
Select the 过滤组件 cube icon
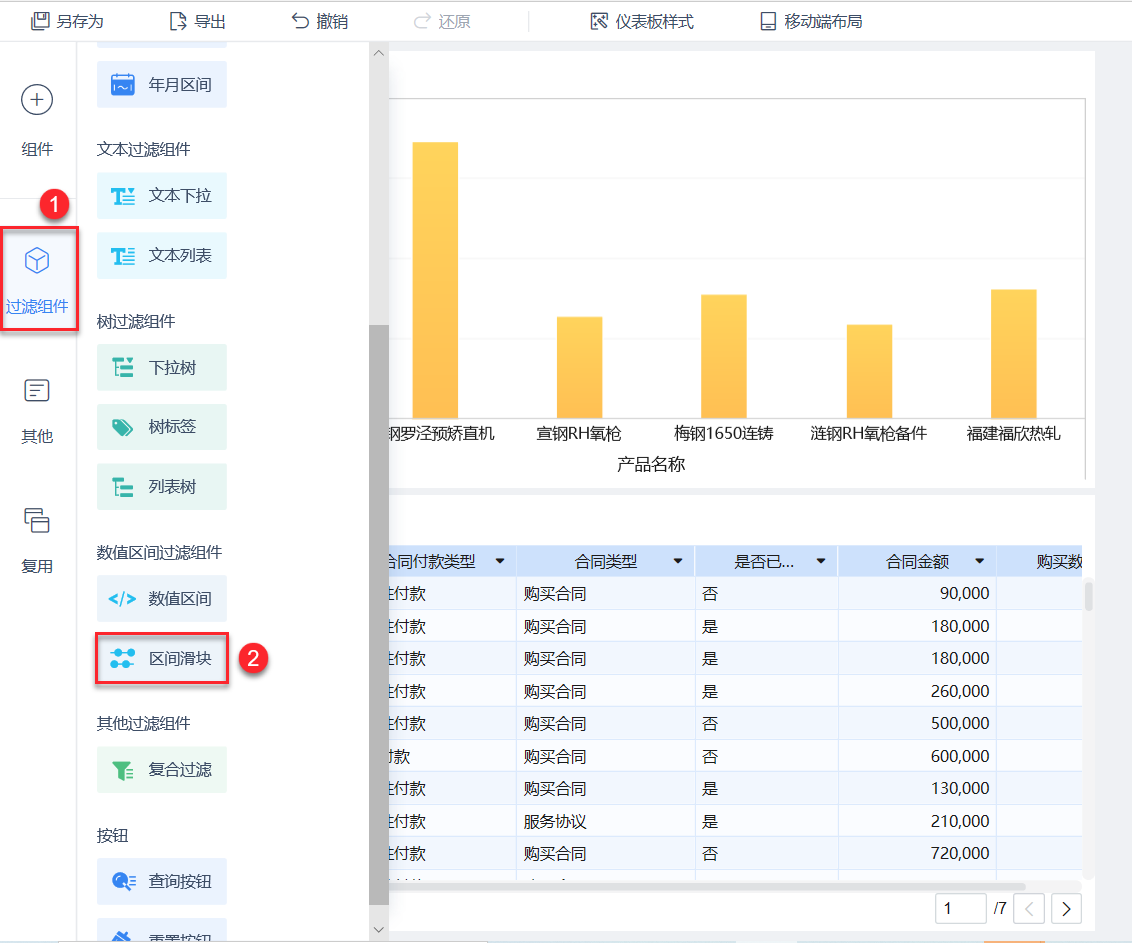coord(37,260)
